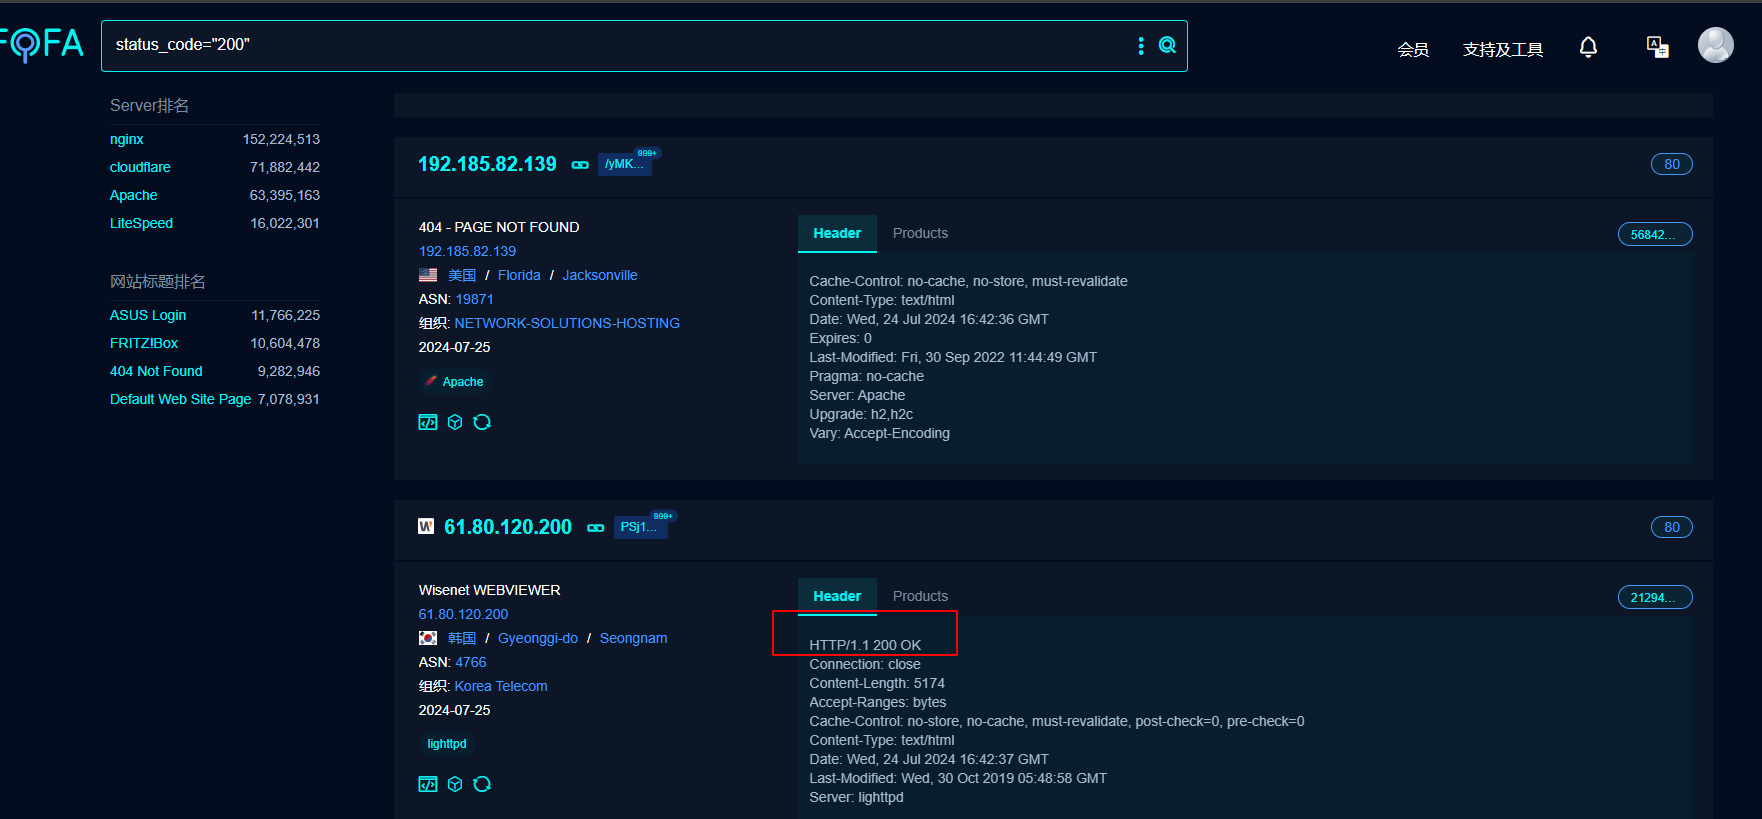Click the 404 - PAGE NOT FOUND title
The width and height of the screenshot is (1762, 819).
tap(499, 227)
